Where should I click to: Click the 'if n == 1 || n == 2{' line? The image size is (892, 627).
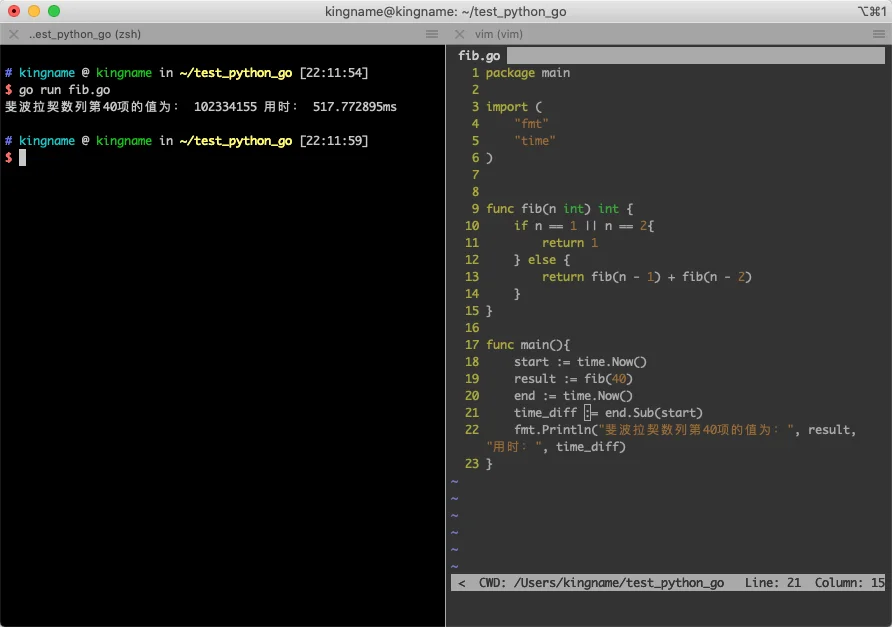(584, 226)
